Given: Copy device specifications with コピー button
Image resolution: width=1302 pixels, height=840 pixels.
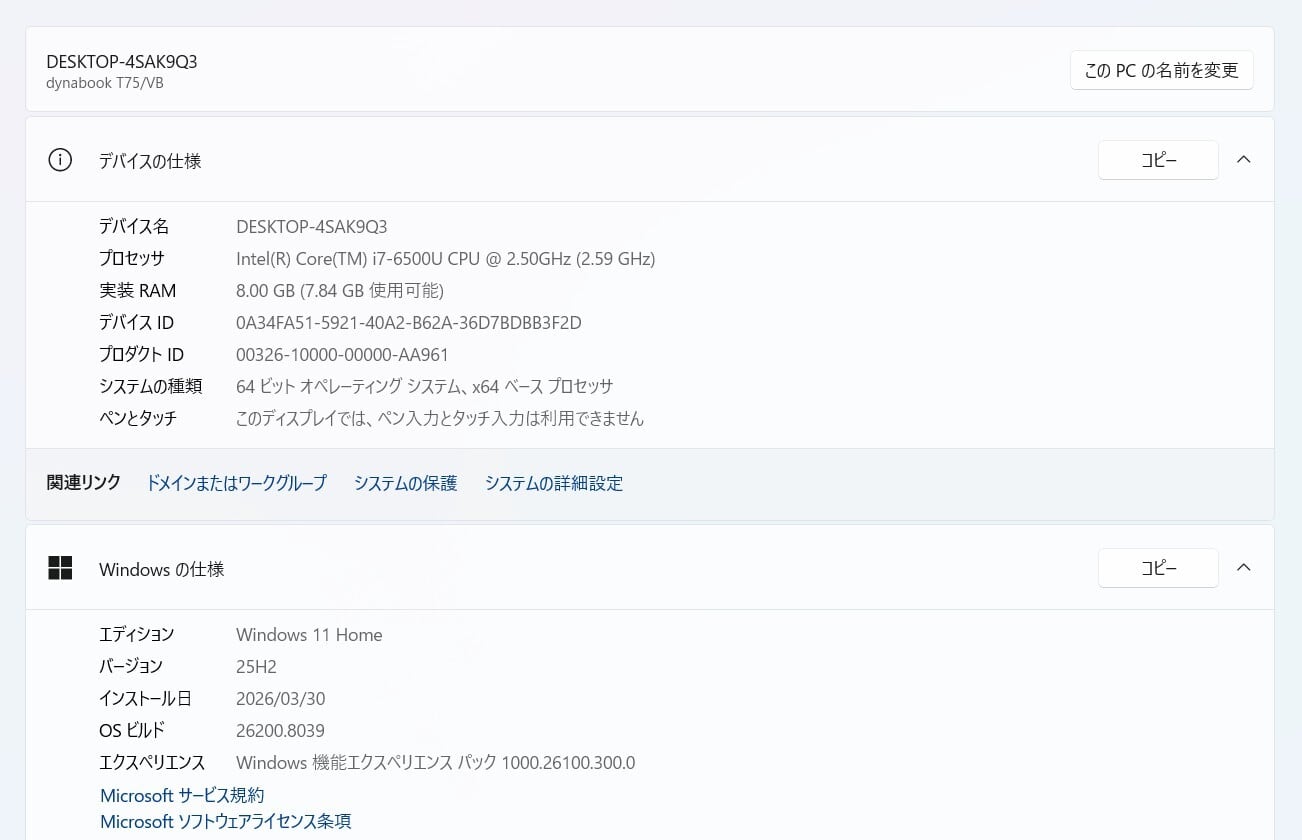Looking at the screenshot, I should point(1158,160).
